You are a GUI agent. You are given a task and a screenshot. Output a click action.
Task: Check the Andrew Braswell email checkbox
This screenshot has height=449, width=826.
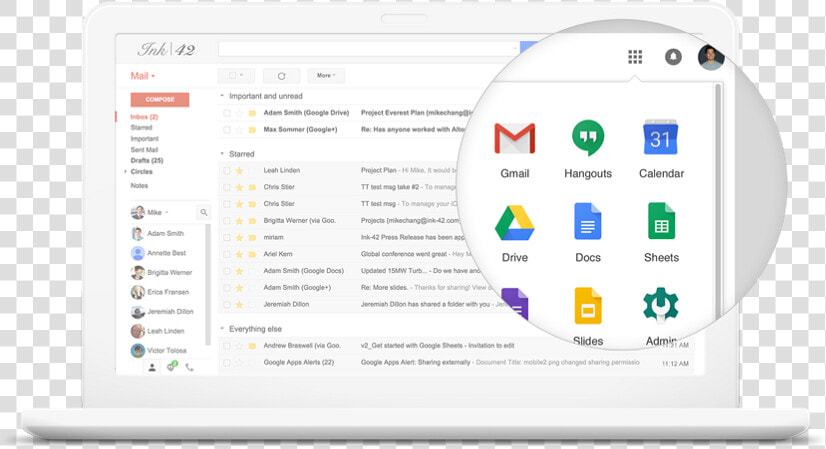227,346
